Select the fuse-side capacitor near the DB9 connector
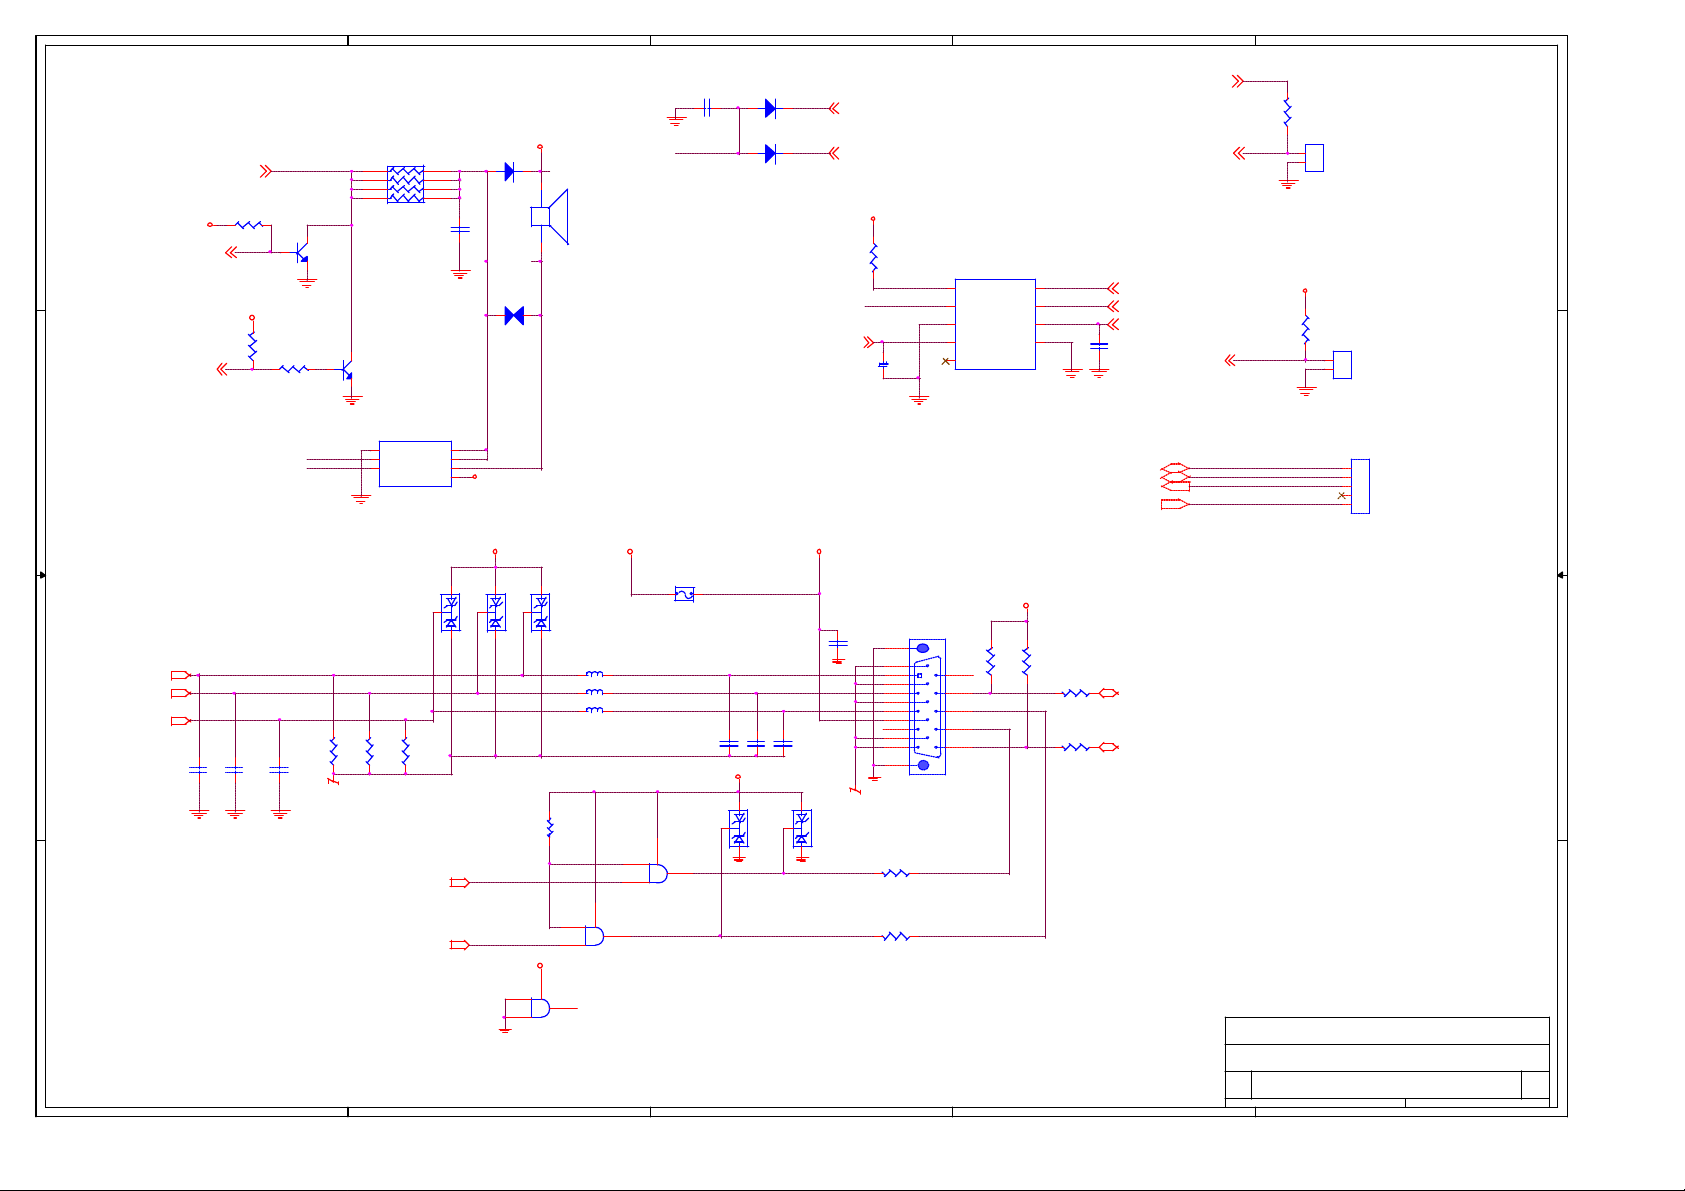The image size is (1685, 1191). click(838, 643)
